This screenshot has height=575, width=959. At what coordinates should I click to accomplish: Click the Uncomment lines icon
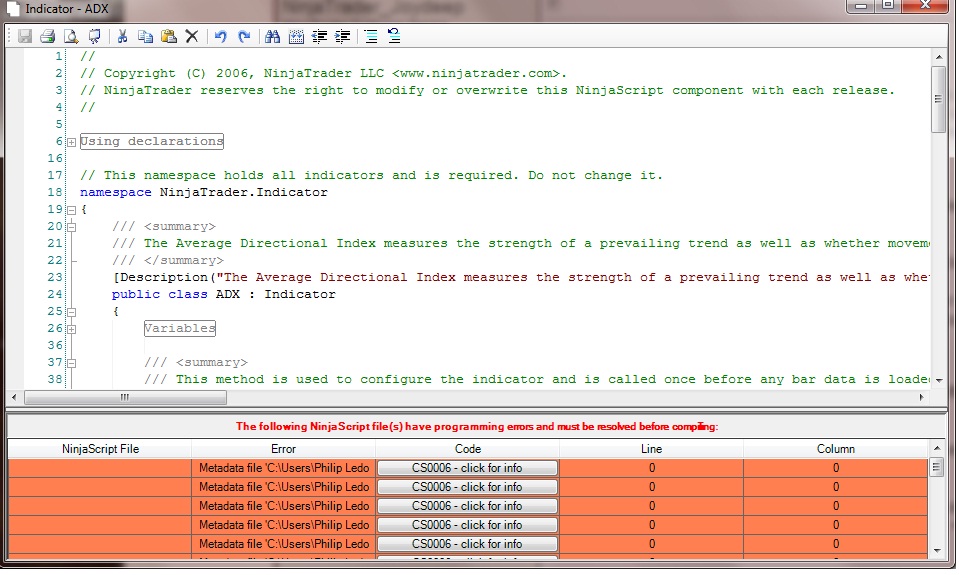click(x=394, y=37)
